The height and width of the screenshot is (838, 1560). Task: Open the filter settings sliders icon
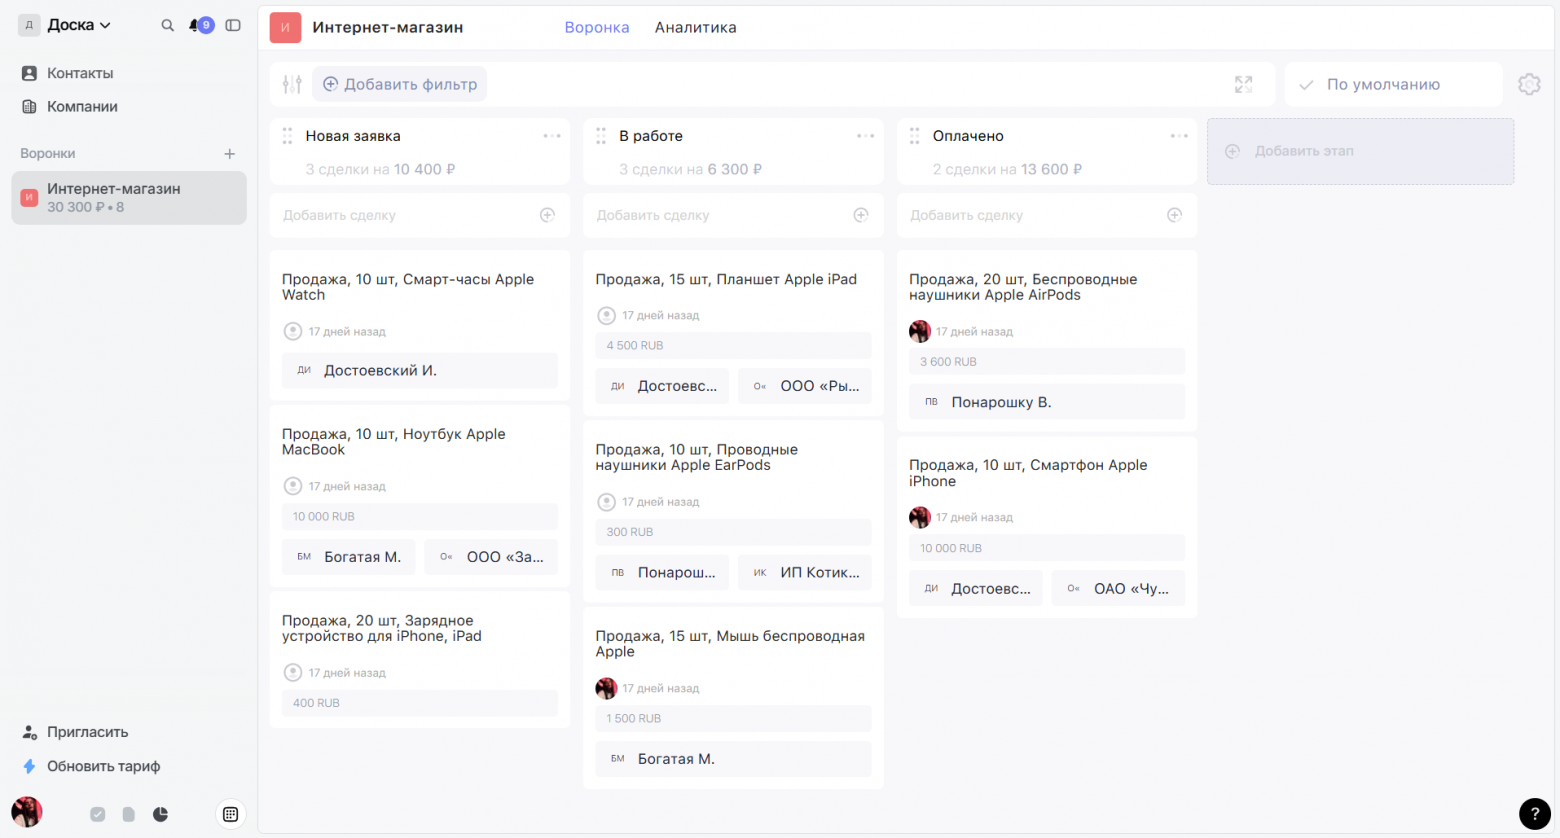tap(292, 84)
